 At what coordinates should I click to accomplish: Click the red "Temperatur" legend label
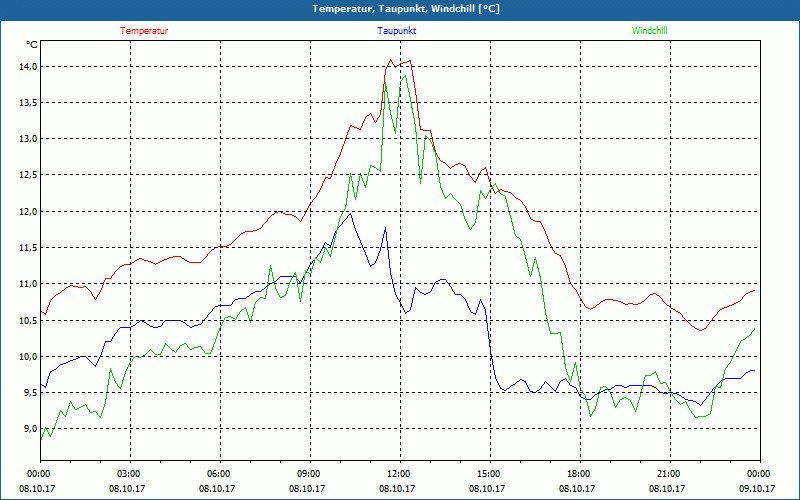pos(144,30)
